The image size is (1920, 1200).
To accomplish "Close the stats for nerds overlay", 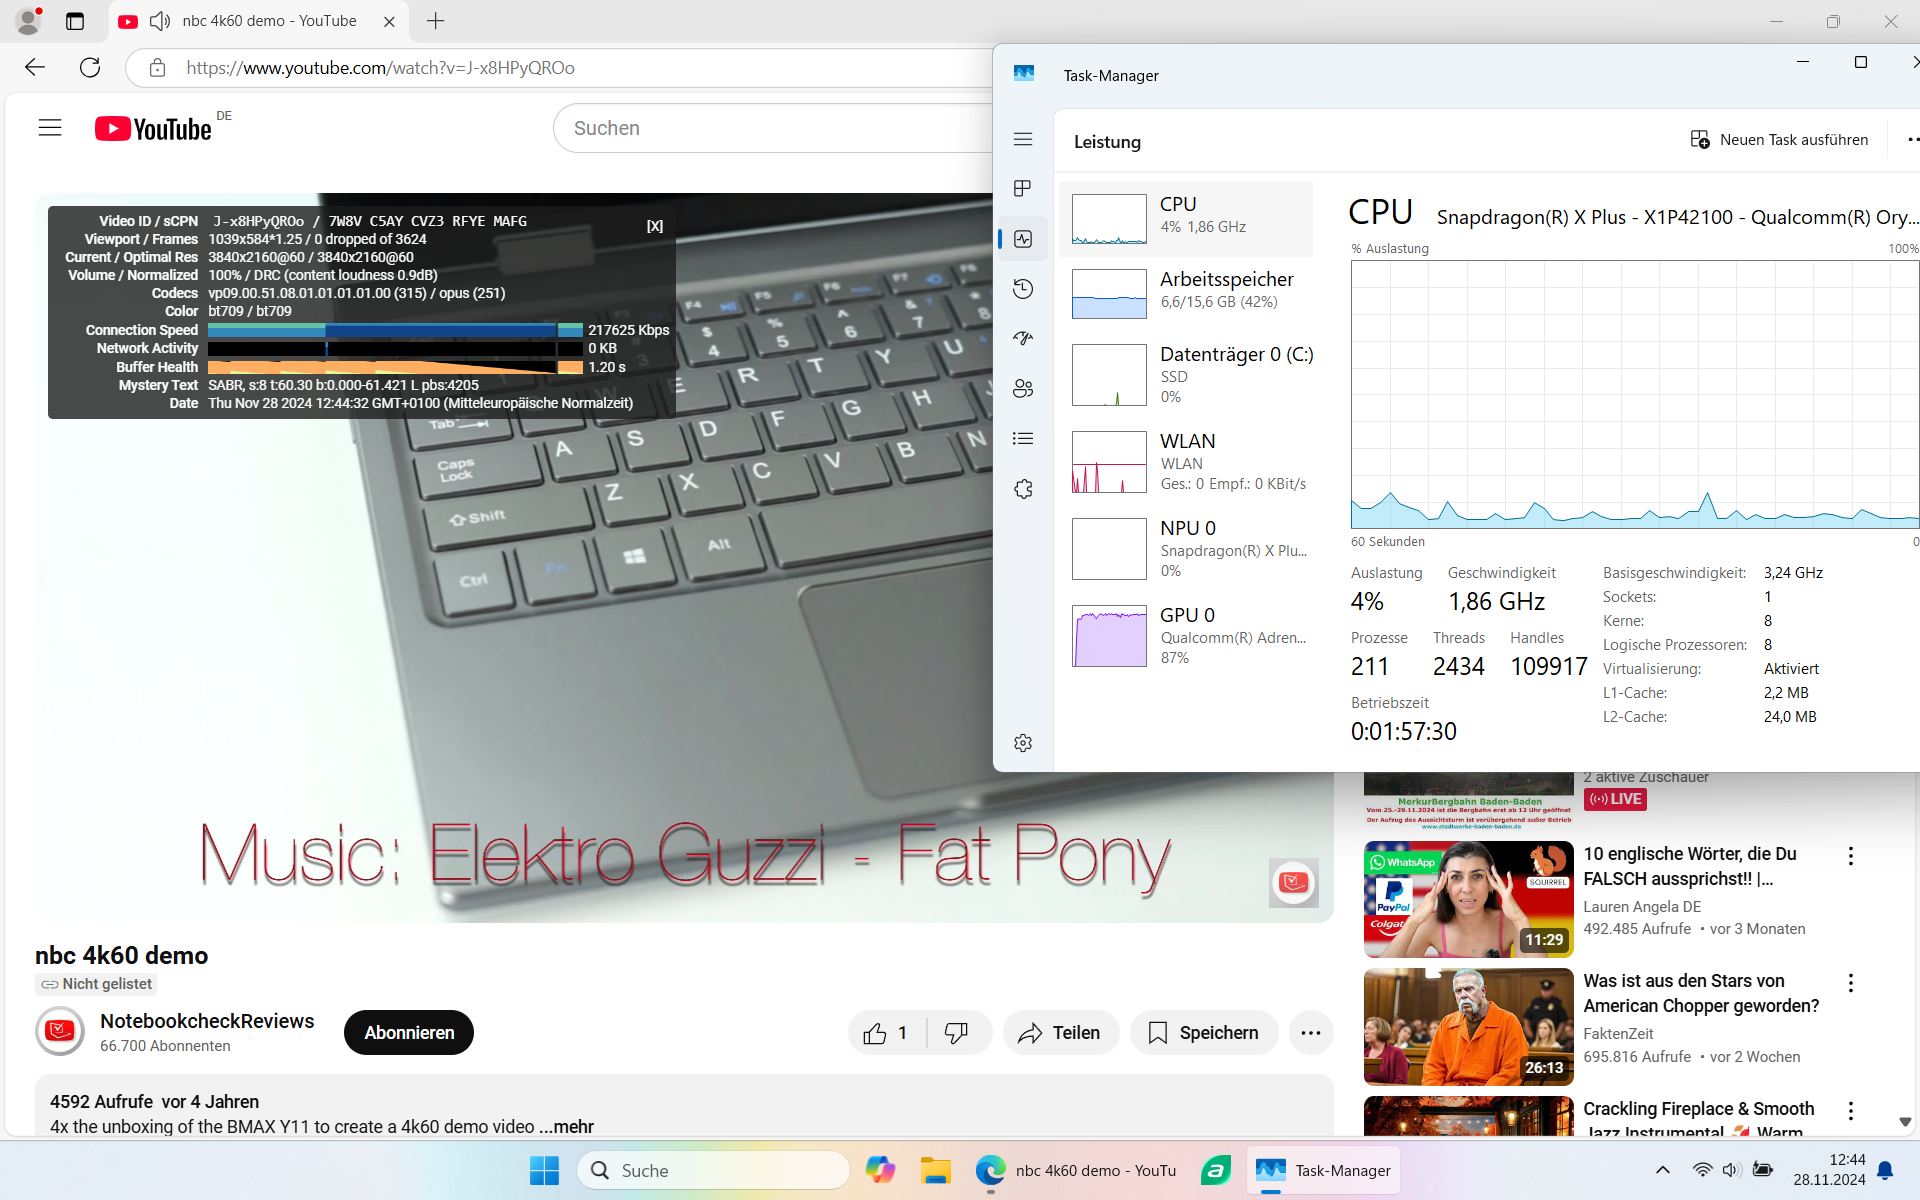I will (x=654, y=226).
